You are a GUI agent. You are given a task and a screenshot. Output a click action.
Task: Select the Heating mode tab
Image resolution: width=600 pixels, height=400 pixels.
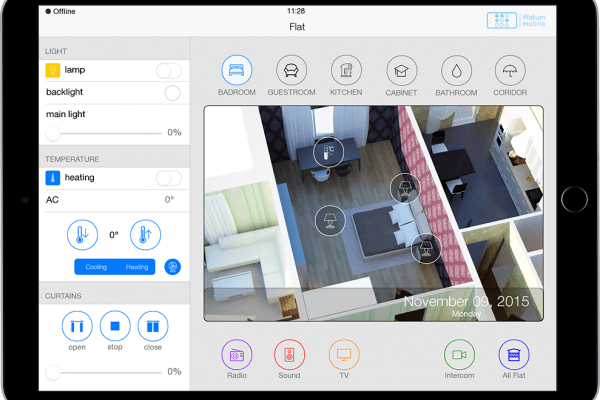(x=136, y=267)
